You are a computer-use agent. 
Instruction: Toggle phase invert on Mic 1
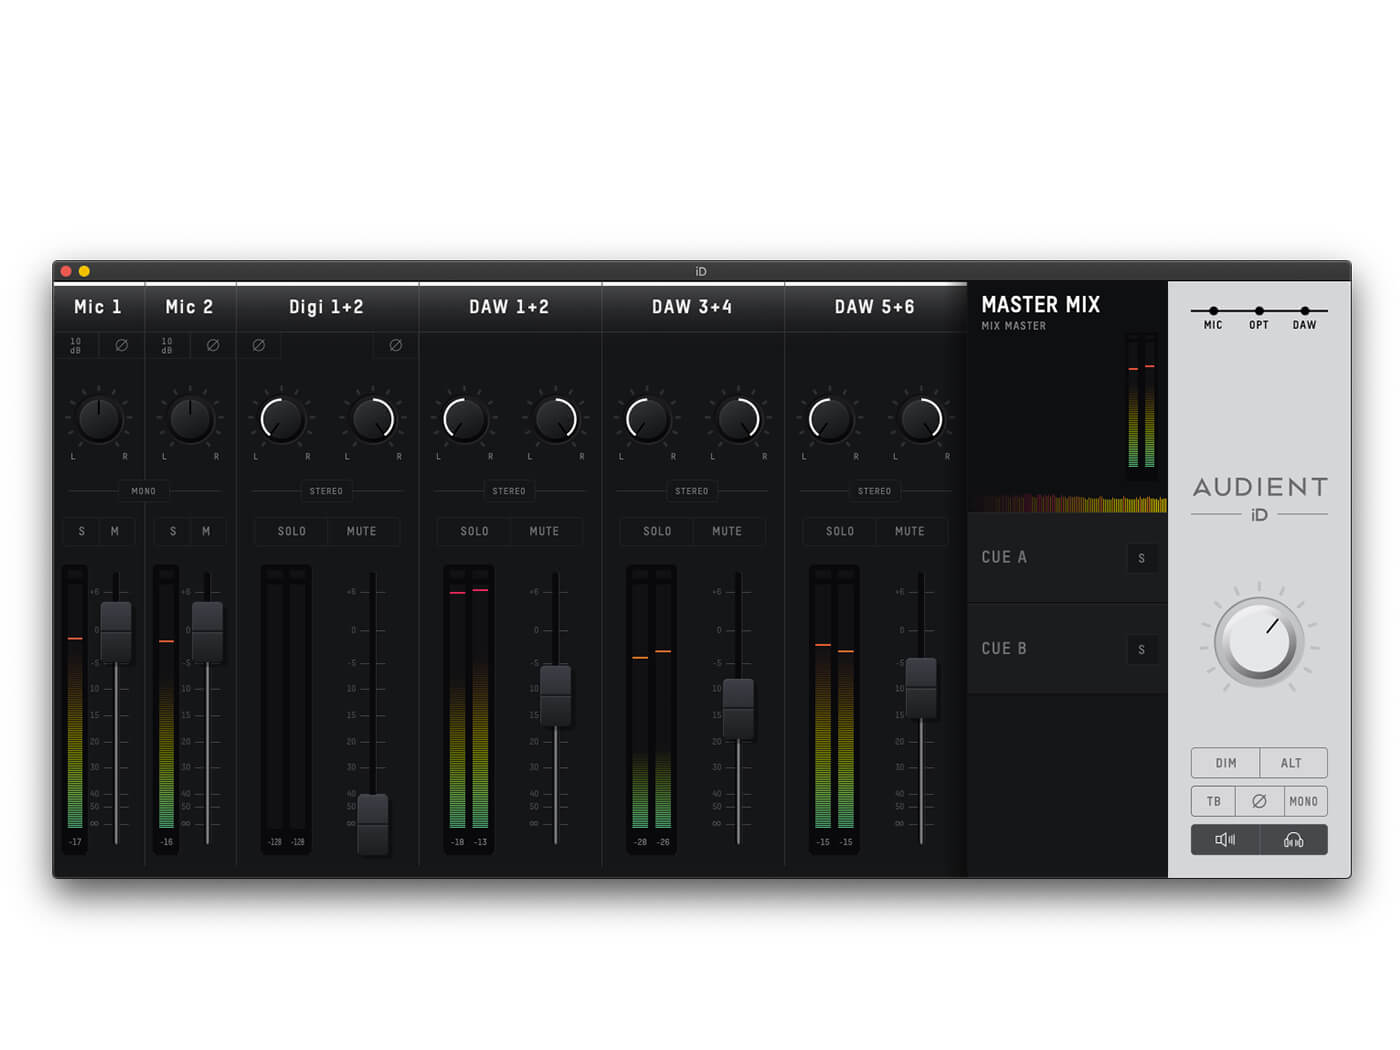[x=122, y=345]
